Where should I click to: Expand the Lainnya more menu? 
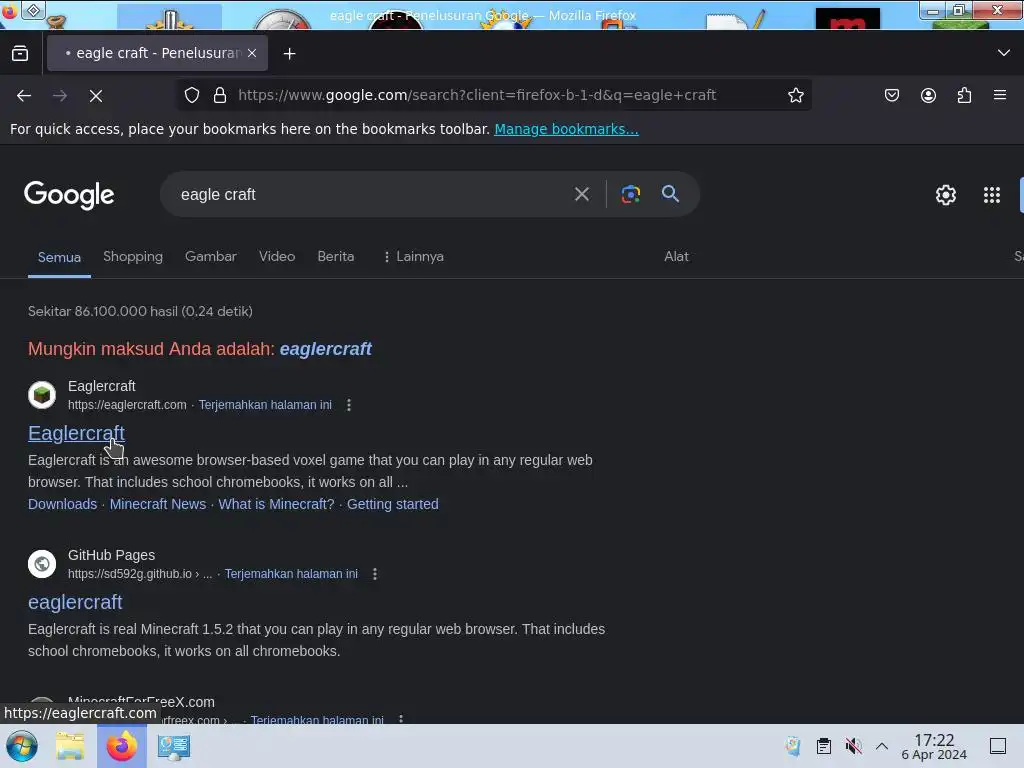coord(413,257)
